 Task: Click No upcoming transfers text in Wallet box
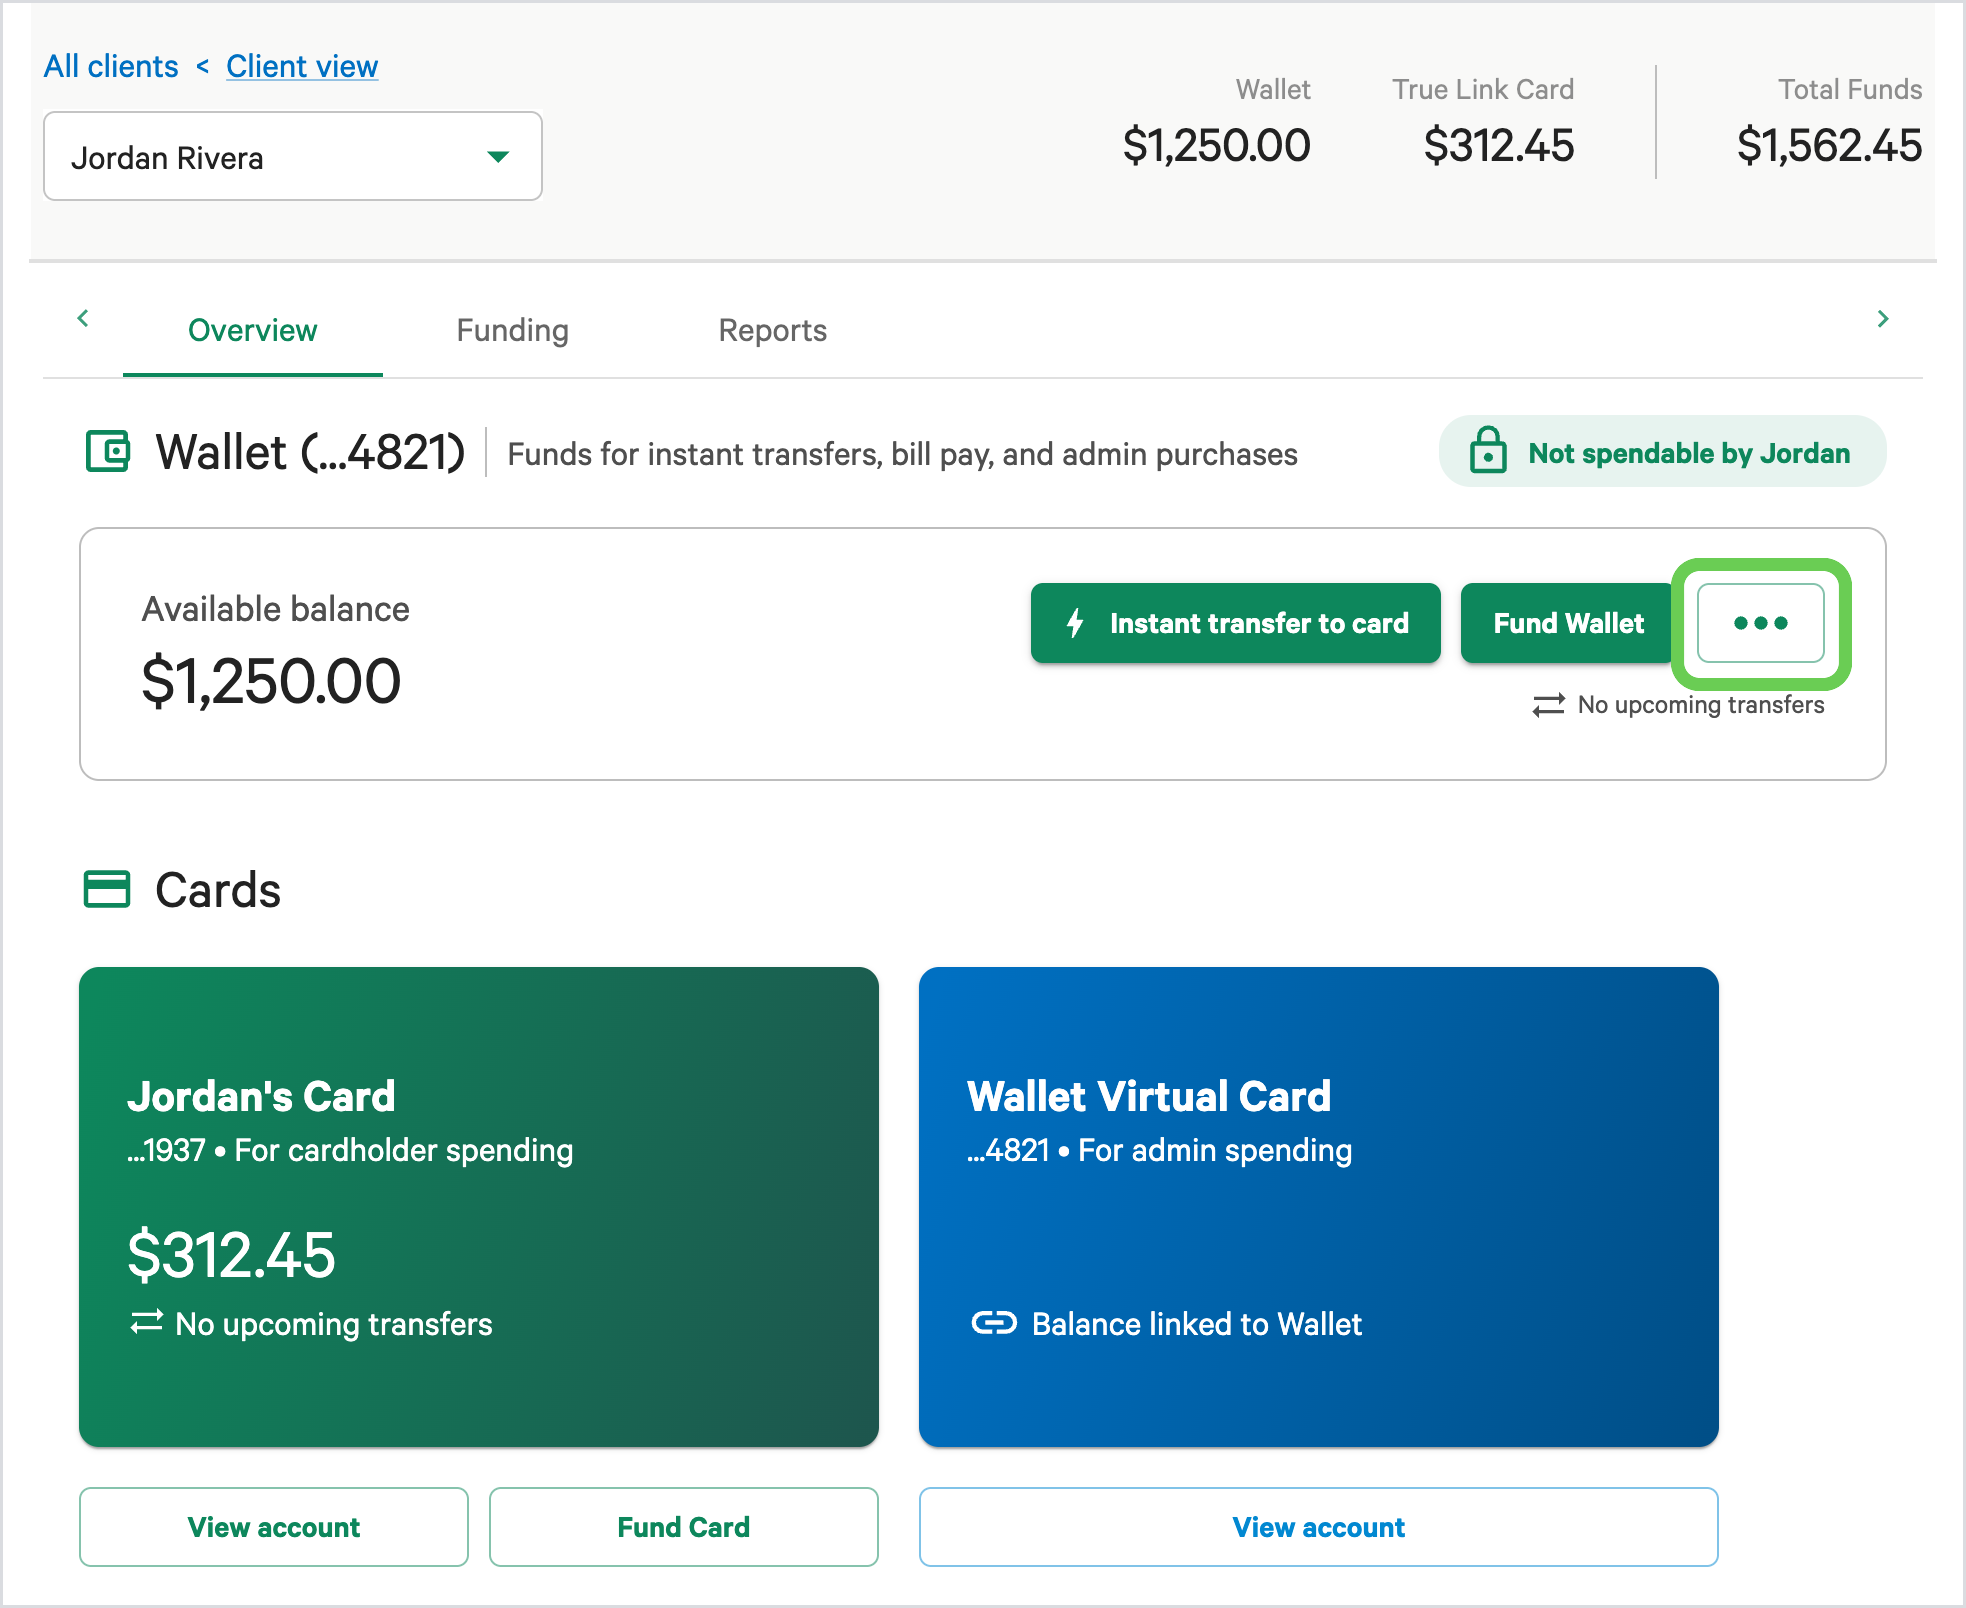(x=1701, y=705)
